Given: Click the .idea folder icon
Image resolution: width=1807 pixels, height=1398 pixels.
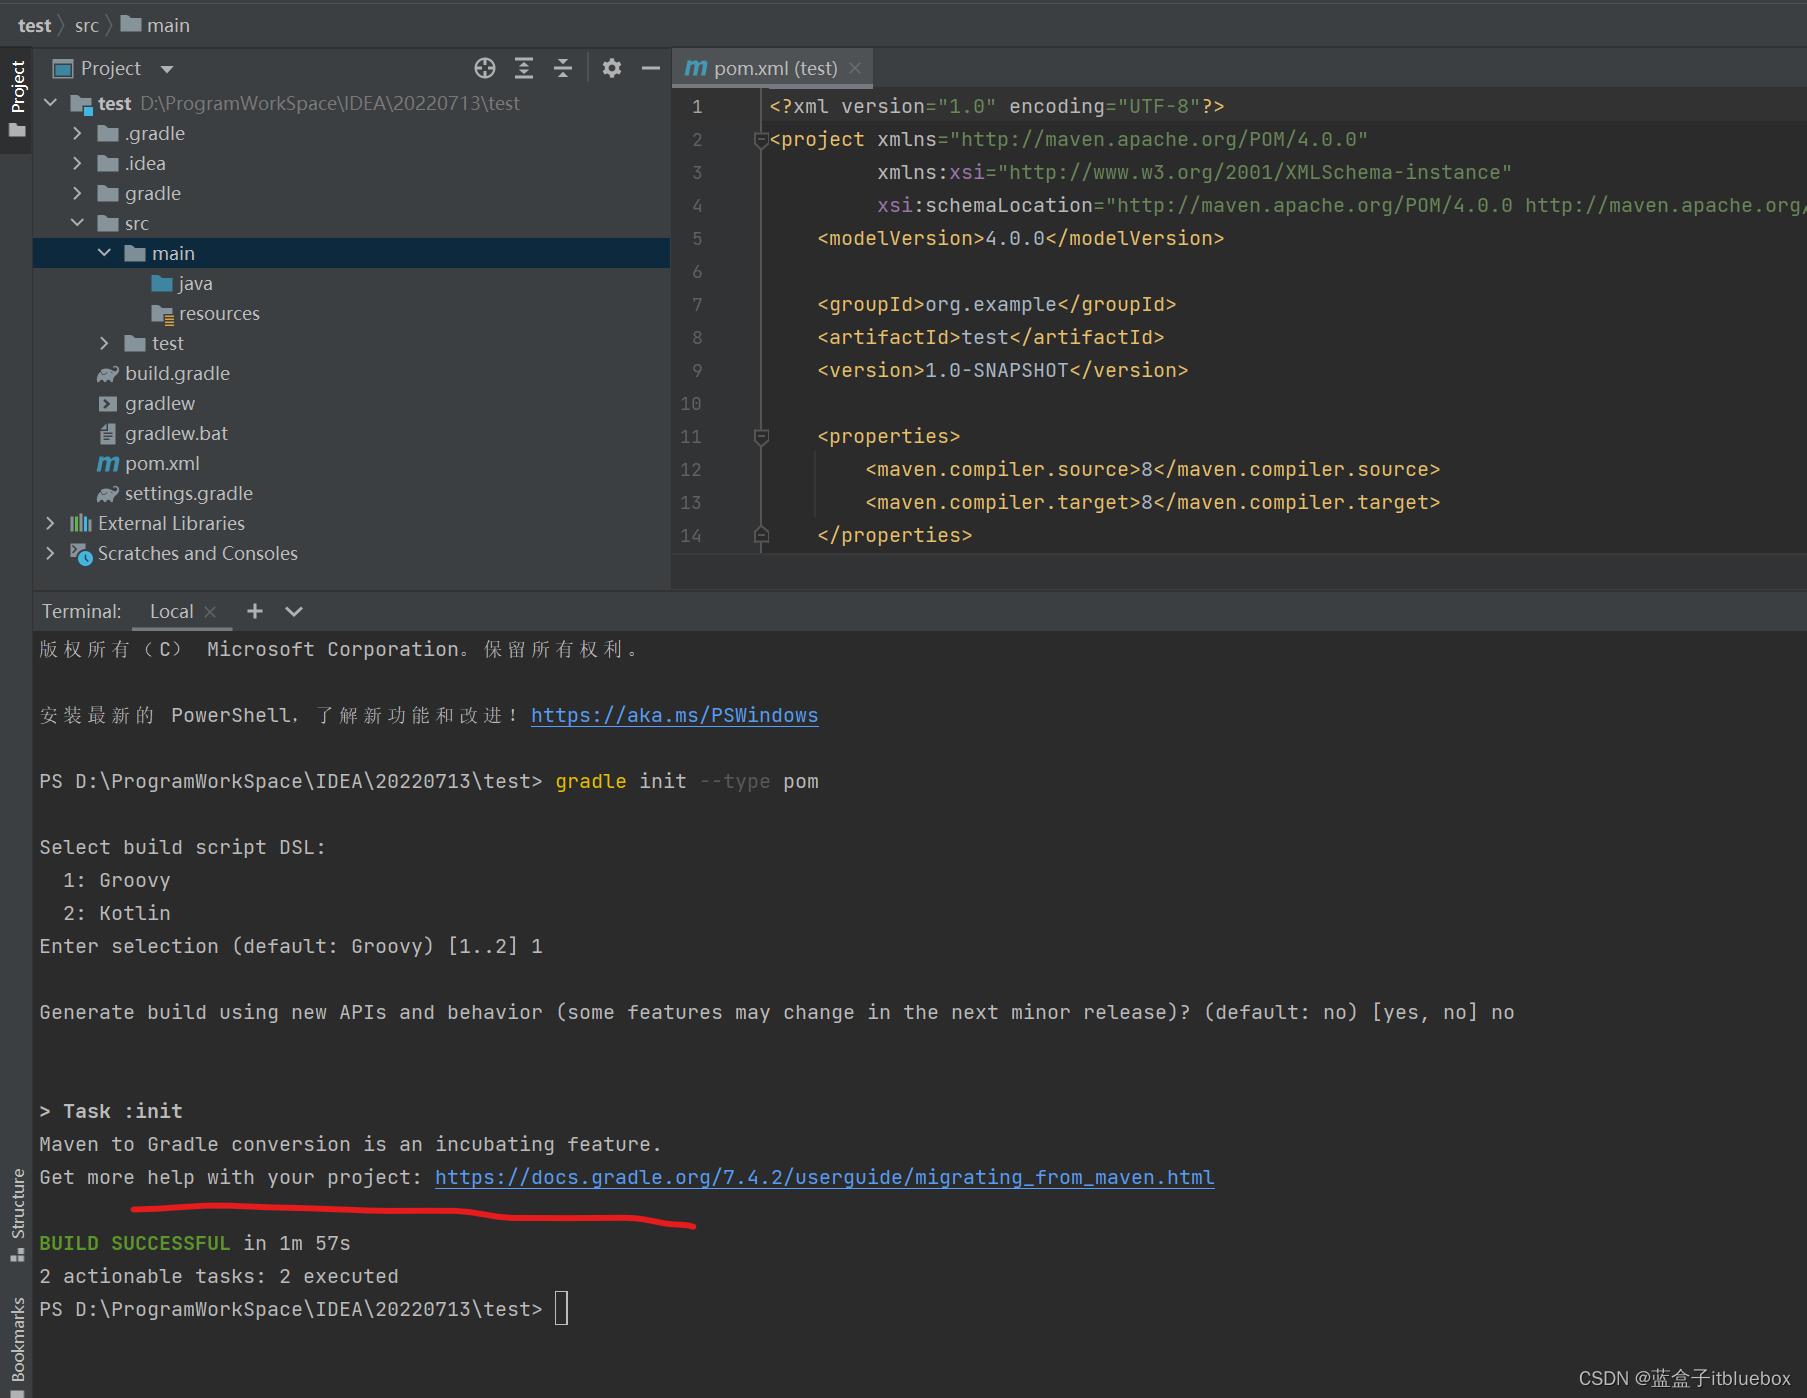Looking at the screenshot, I should [x=108, y=163].
